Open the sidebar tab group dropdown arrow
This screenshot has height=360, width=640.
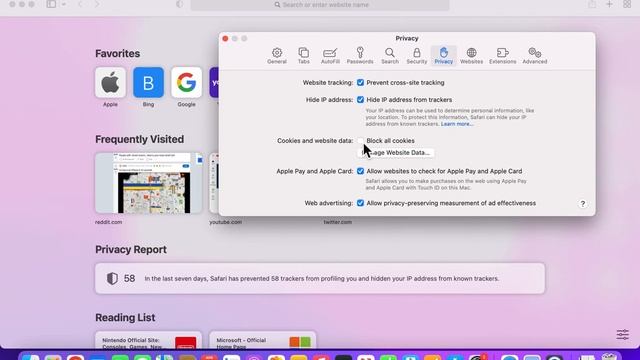(x=64, y=4)
